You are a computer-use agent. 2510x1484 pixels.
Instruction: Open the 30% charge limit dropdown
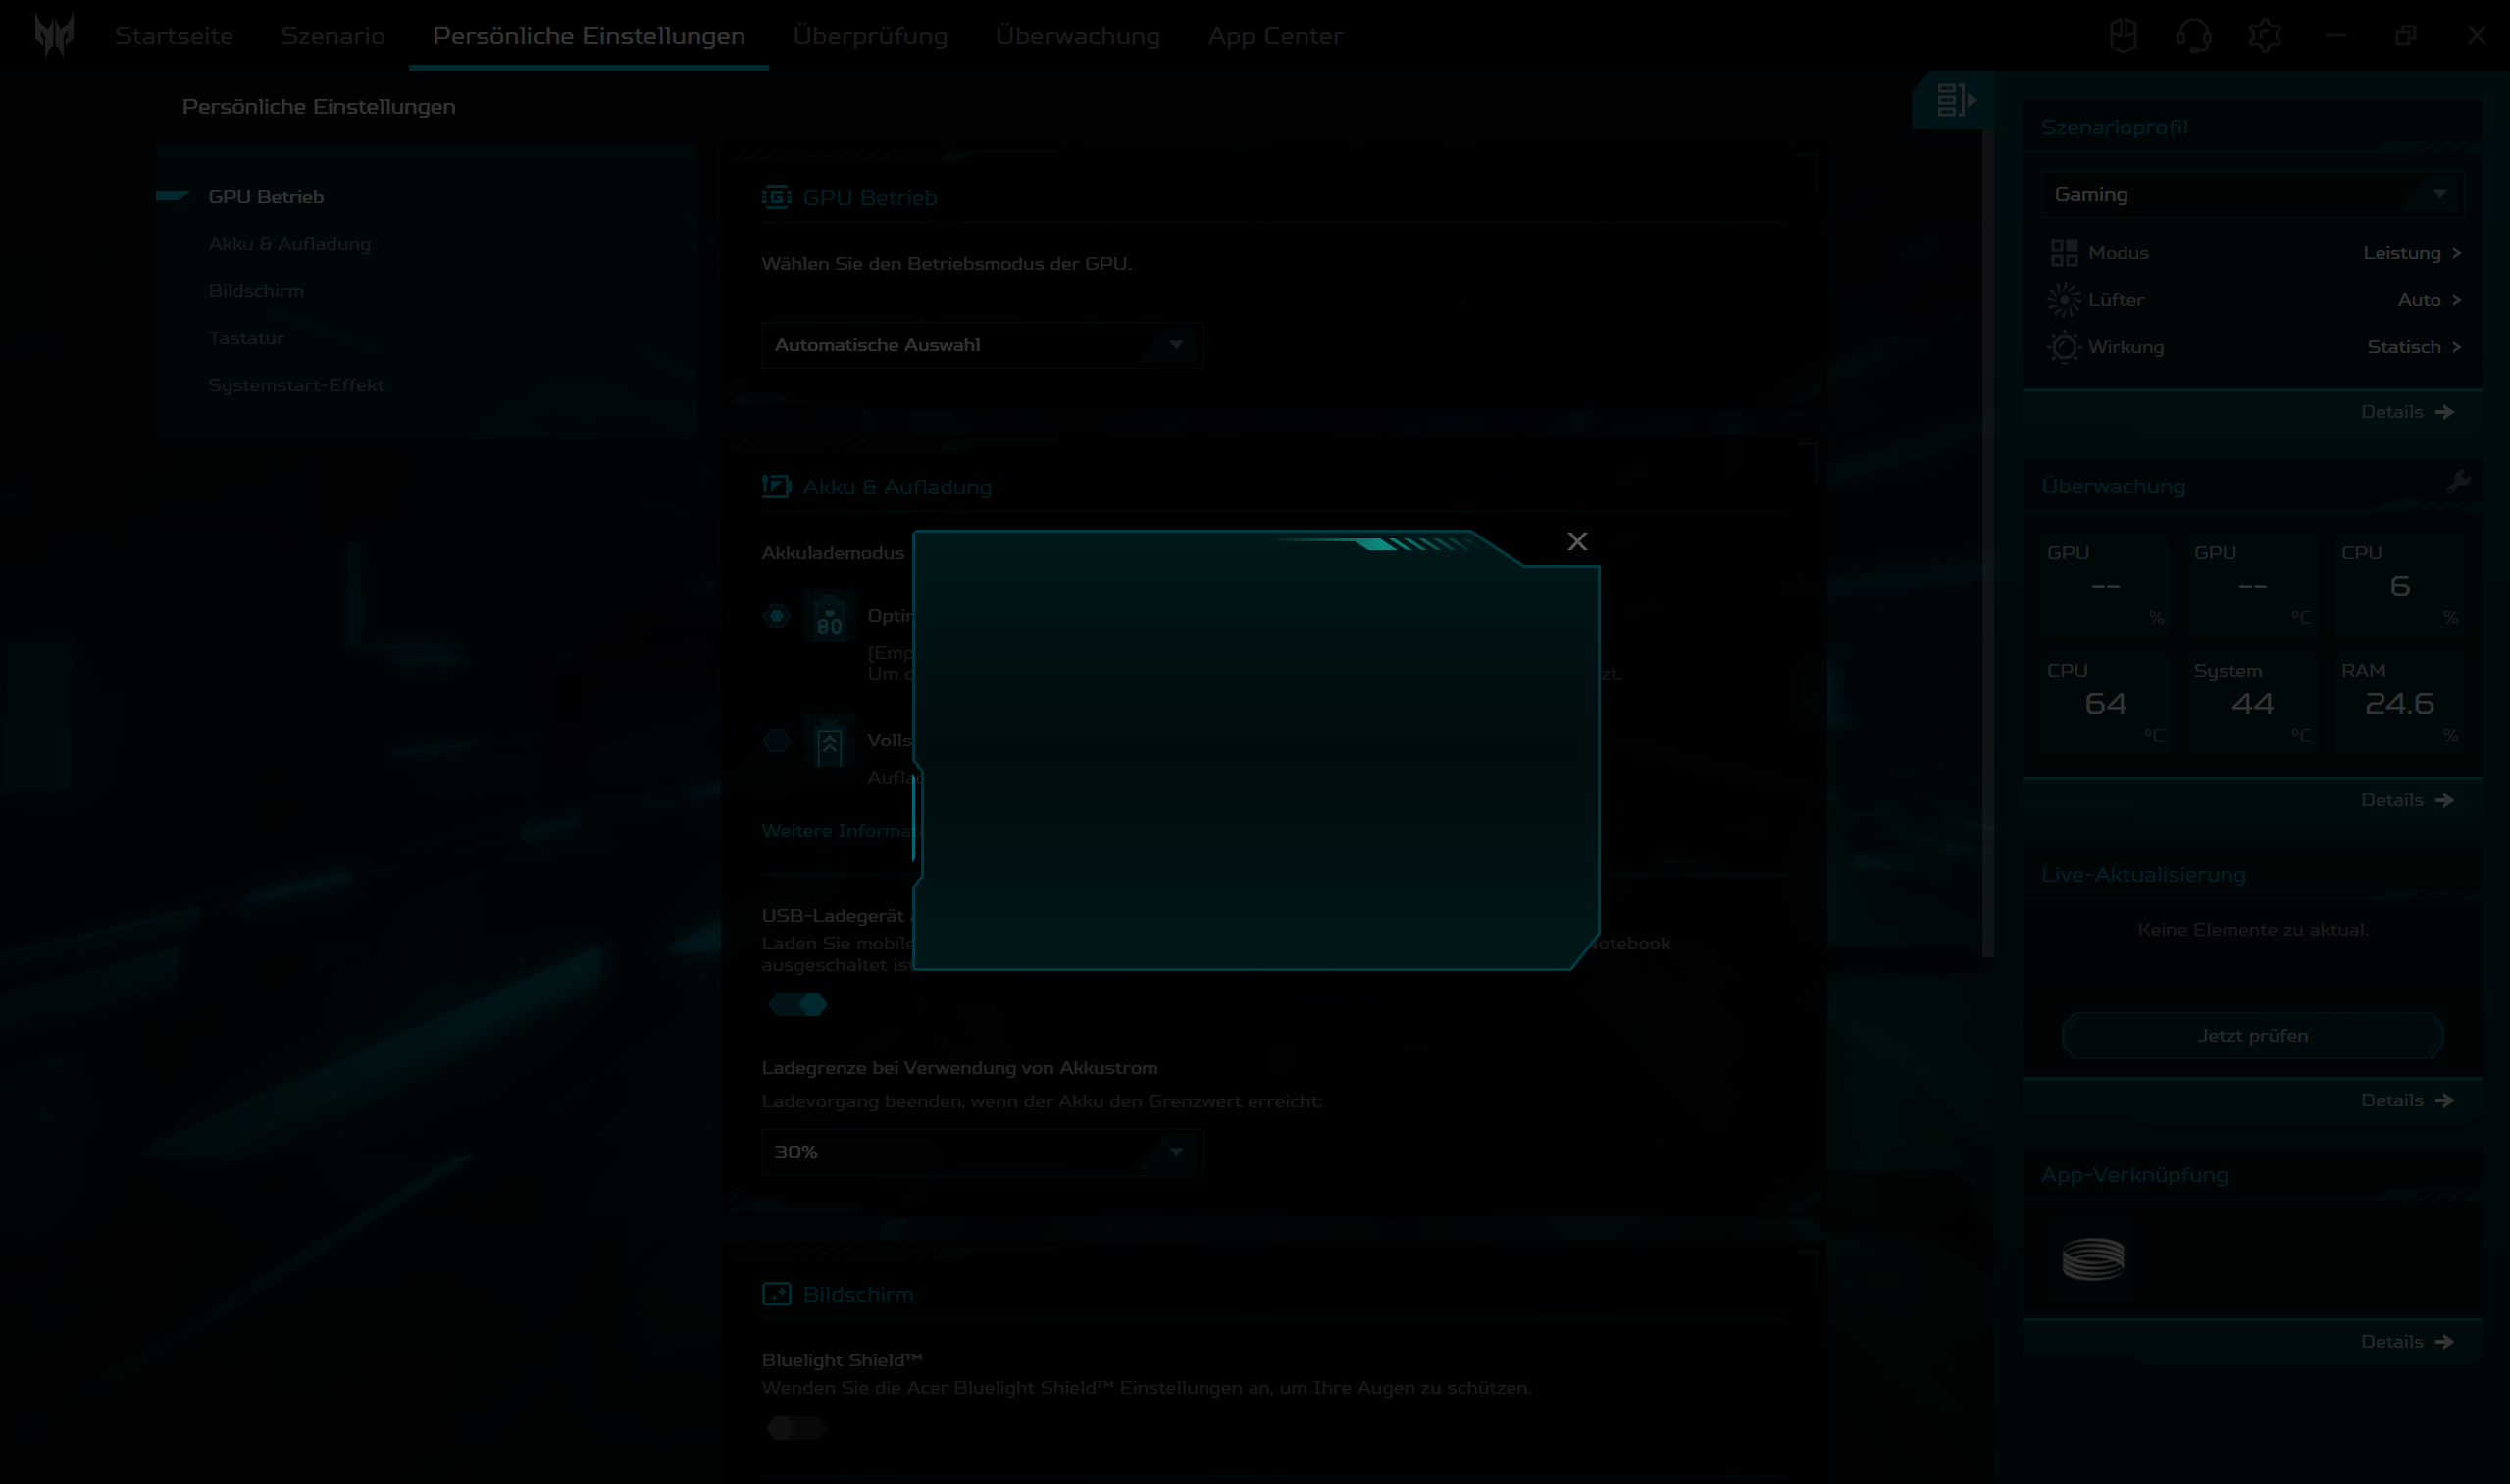tap(981, 1152)
